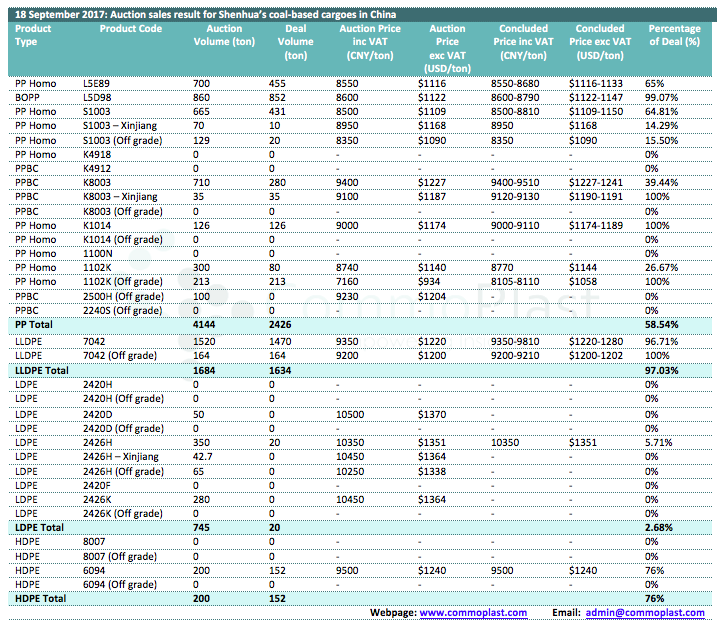Select product code 6094 with volume 200
The image size is (717, 631).
94,571
